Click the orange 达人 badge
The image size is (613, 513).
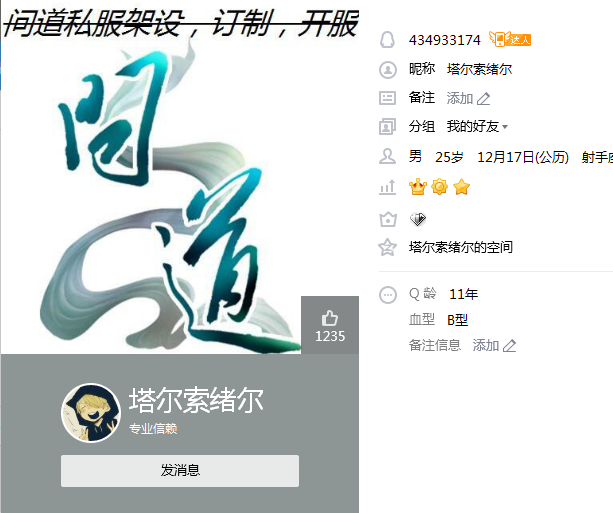pos(510,39)
